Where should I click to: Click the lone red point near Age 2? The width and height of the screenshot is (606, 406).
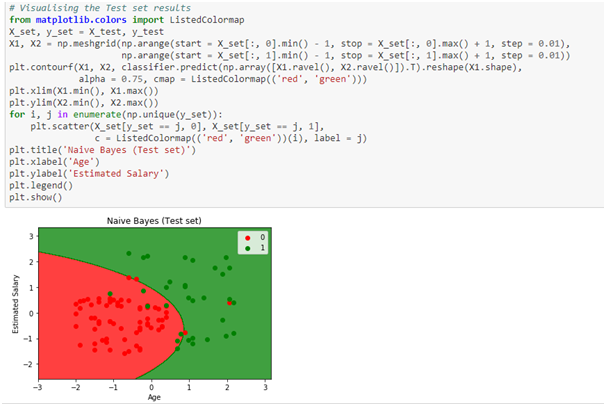coord(230,303)
